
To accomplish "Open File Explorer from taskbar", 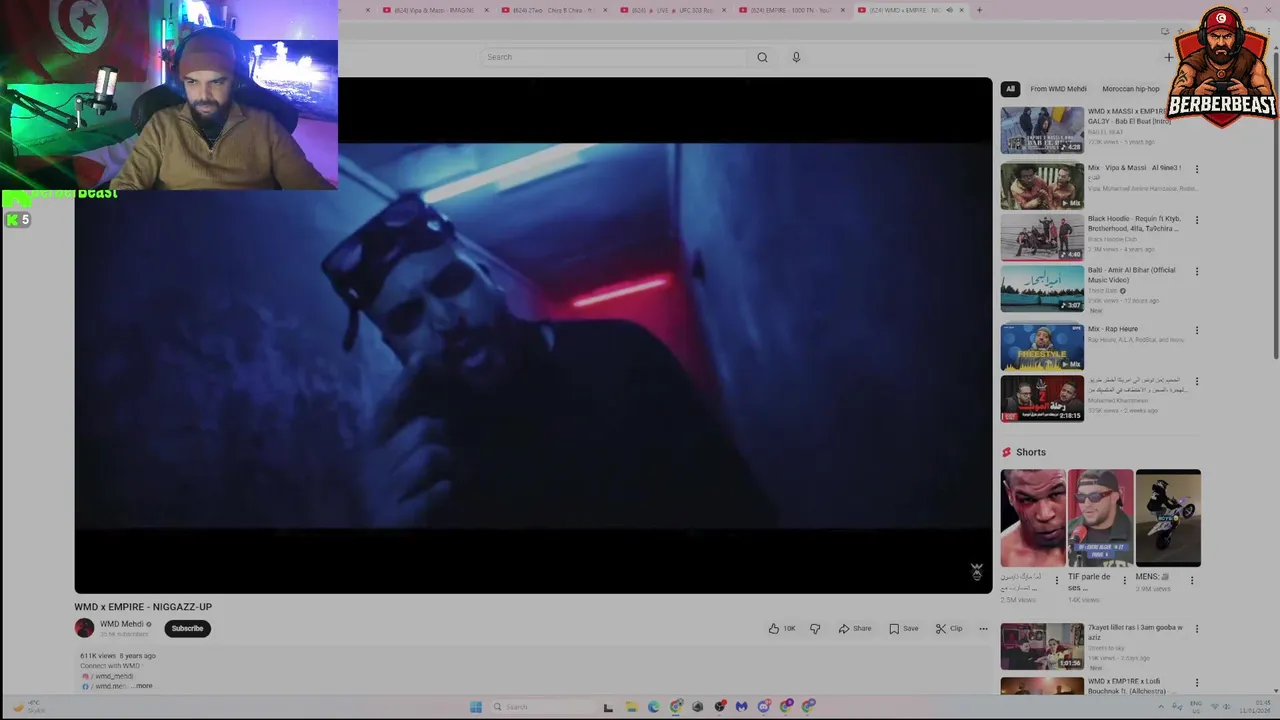I will (631, 707).
